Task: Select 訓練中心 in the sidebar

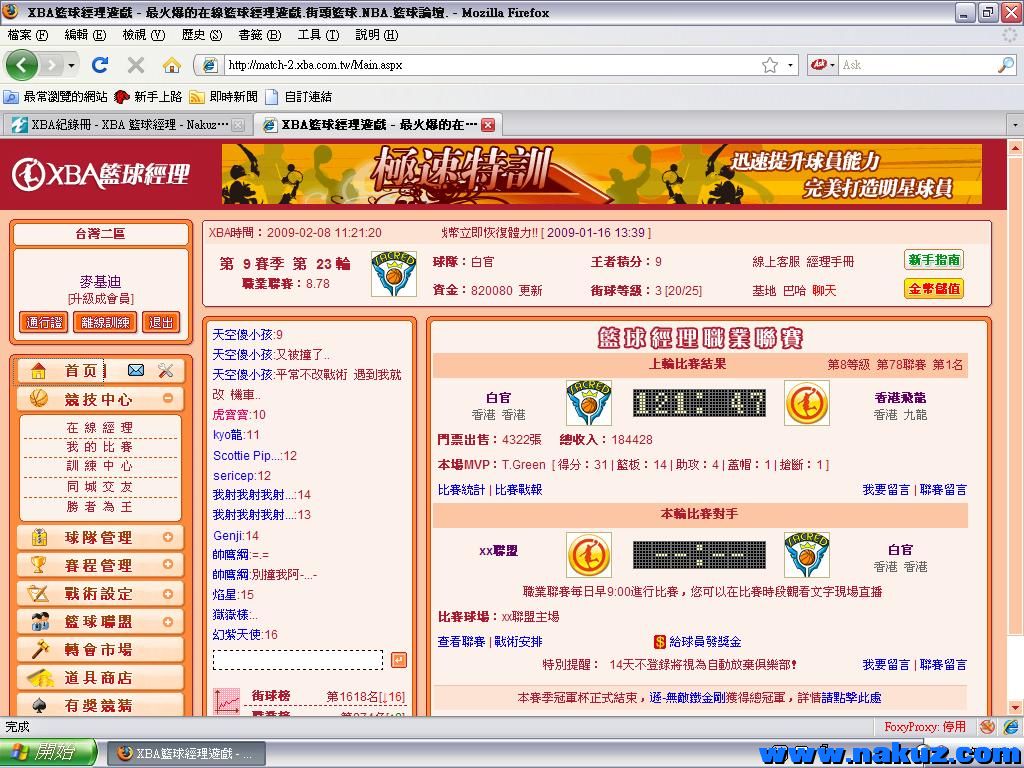Action: tap(100, 466)
